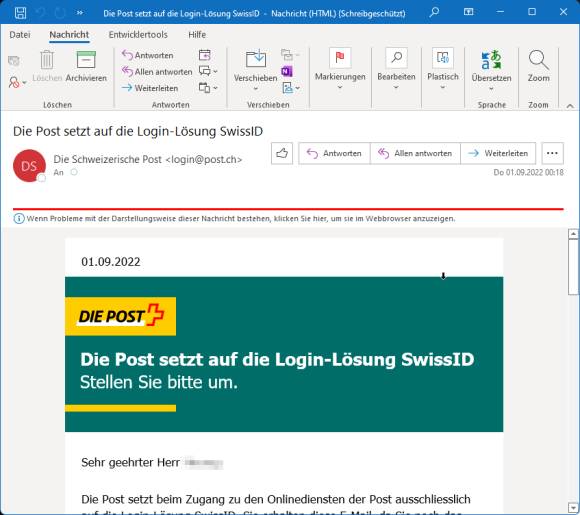
Task: Click the subject line Die Post setzt auf die Login-Lösung SwissID
Action: 138,131
